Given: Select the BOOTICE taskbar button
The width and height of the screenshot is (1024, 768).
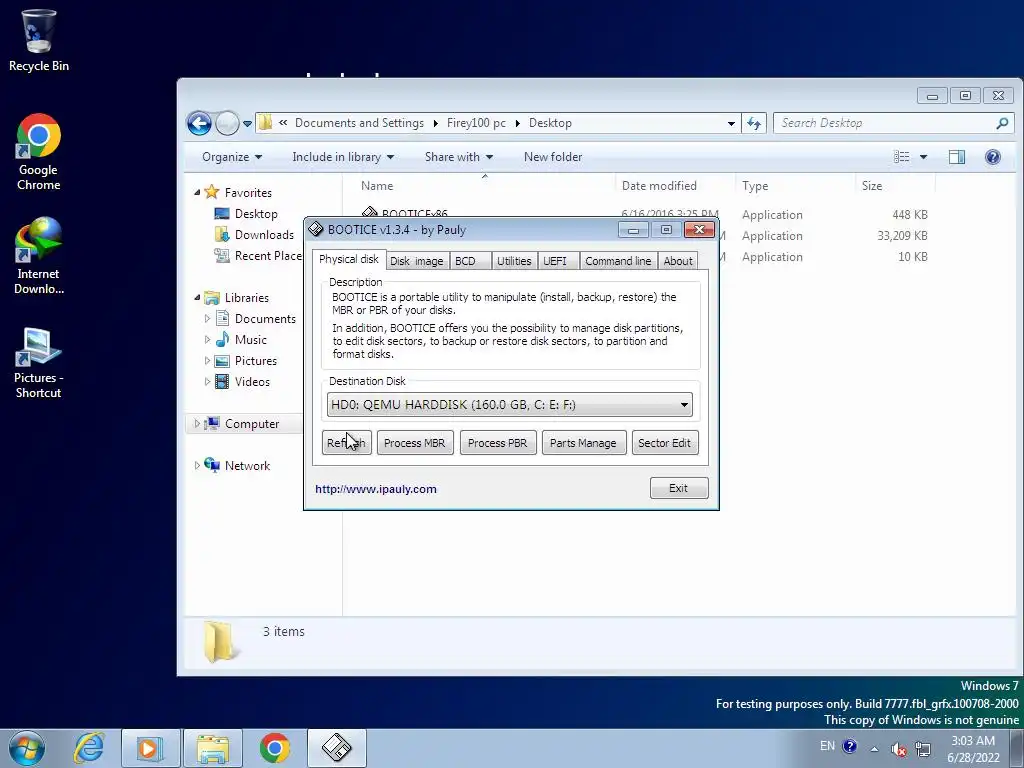Looking at the screenshot, I should pos(337,748).
